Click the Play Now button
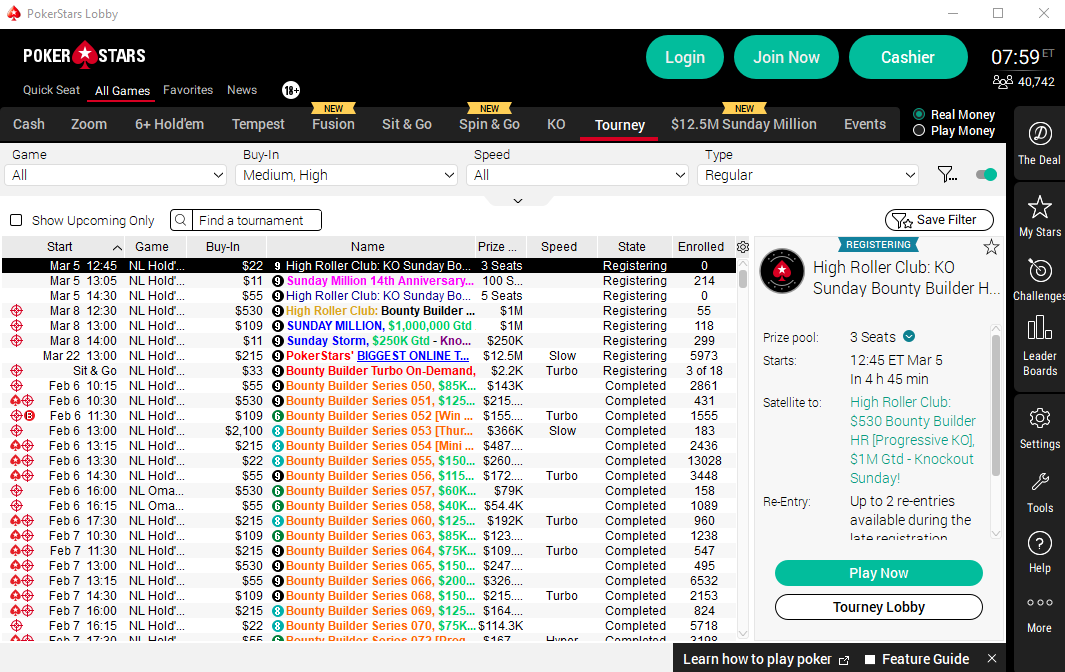The image size is (1065, 672). 878,573
